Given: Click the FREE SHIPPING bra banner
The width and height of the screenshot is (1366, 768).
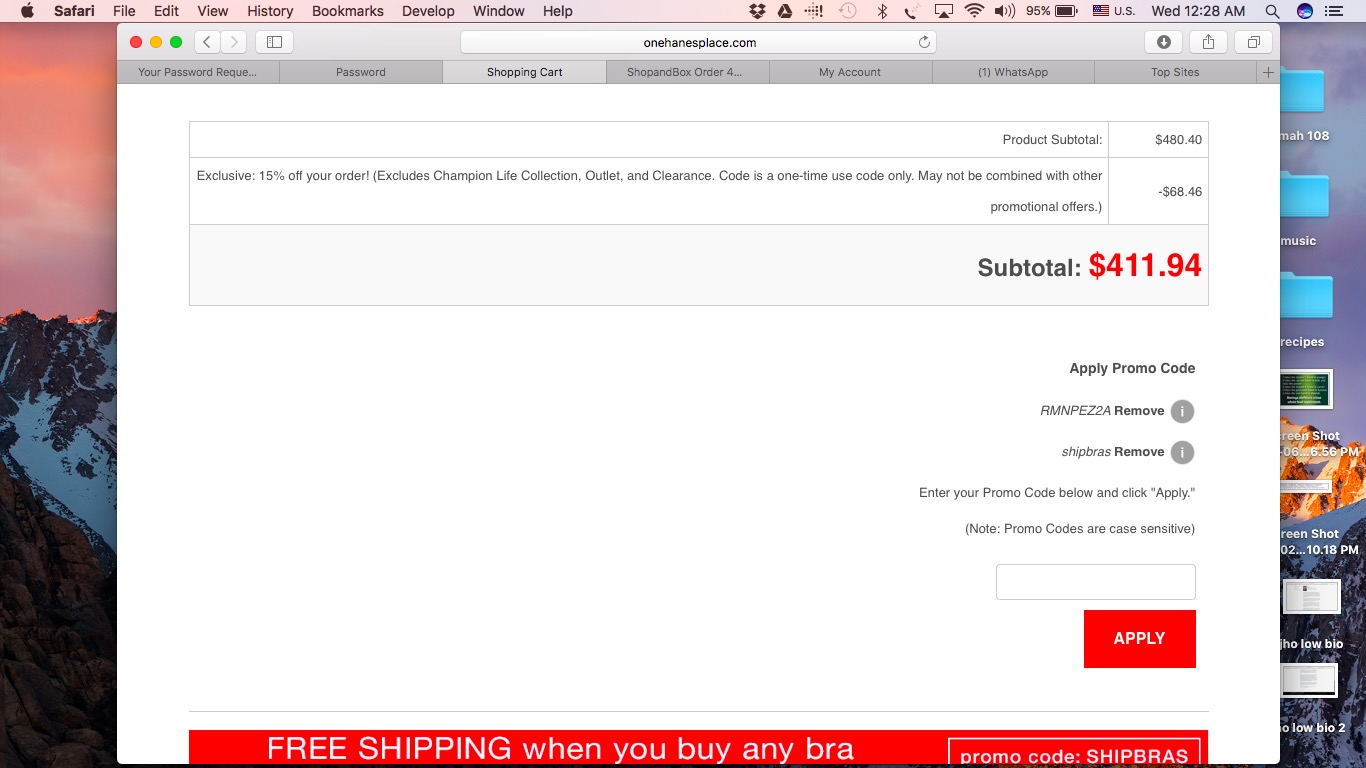Looking at the screenshot, I should pos(698,747).
